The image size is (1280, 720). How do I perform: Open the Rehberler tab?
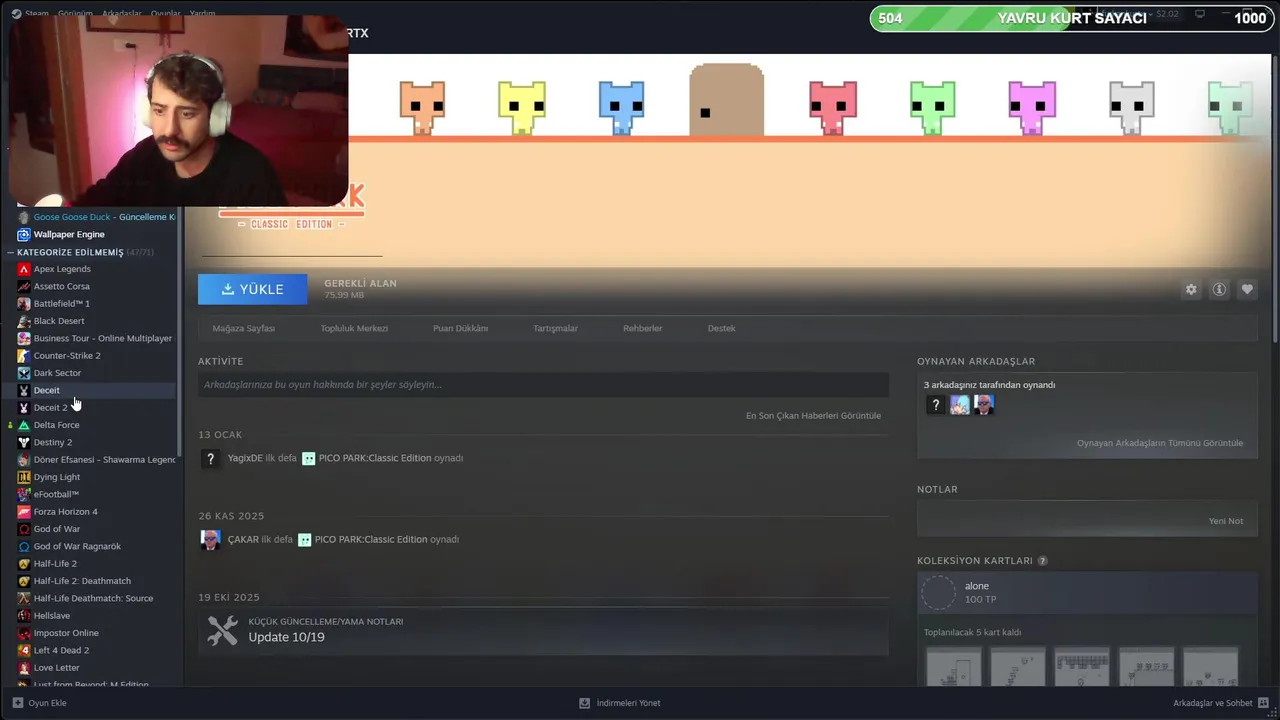(642, 328)
